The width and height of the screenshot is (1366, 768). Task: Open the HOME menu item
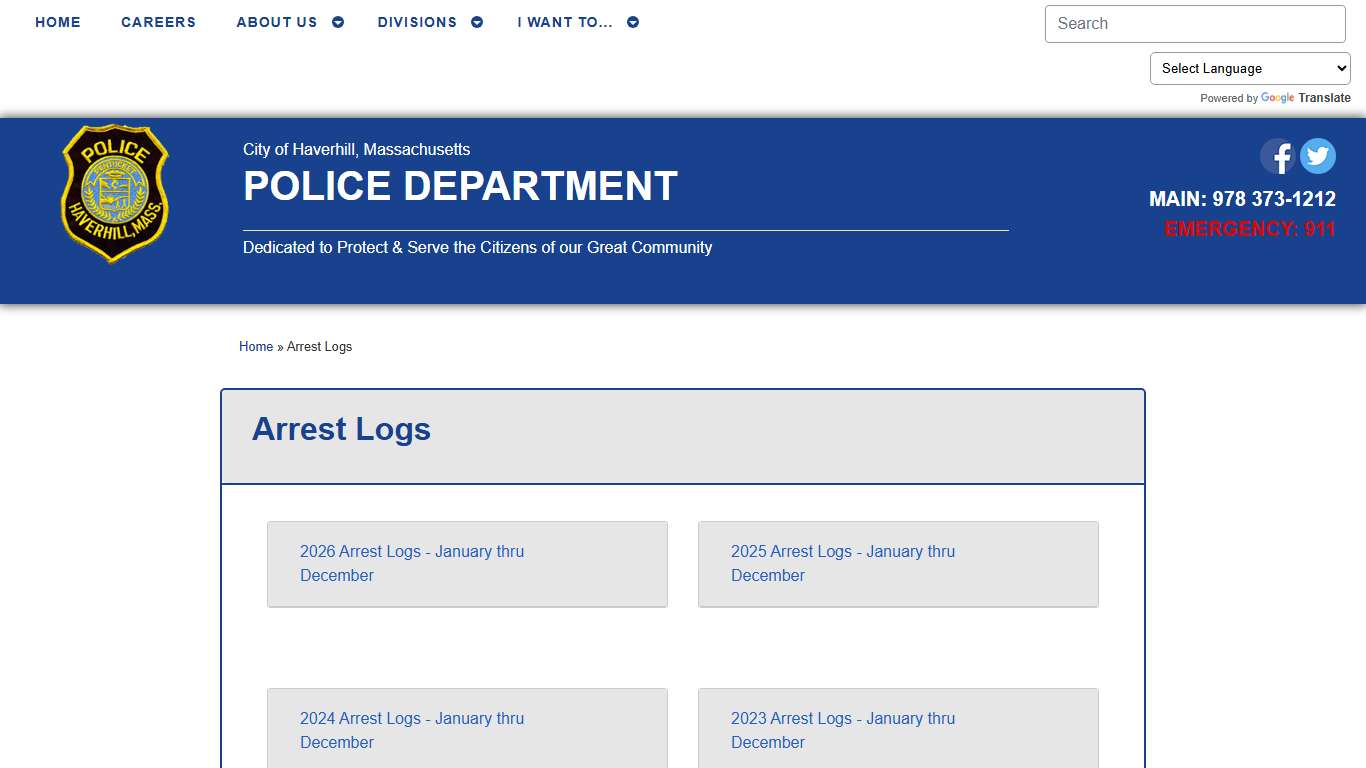coord(57,21)
